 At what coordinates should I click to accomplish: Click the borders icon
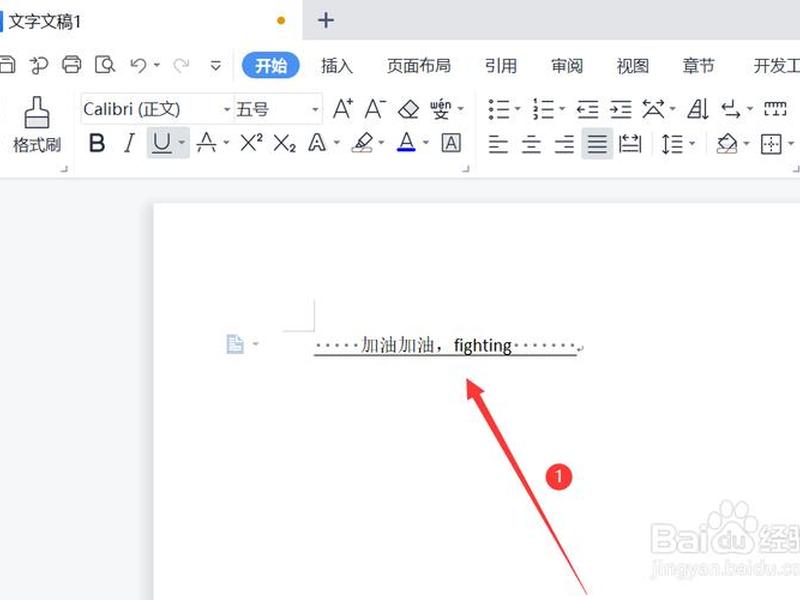(771, 144)
